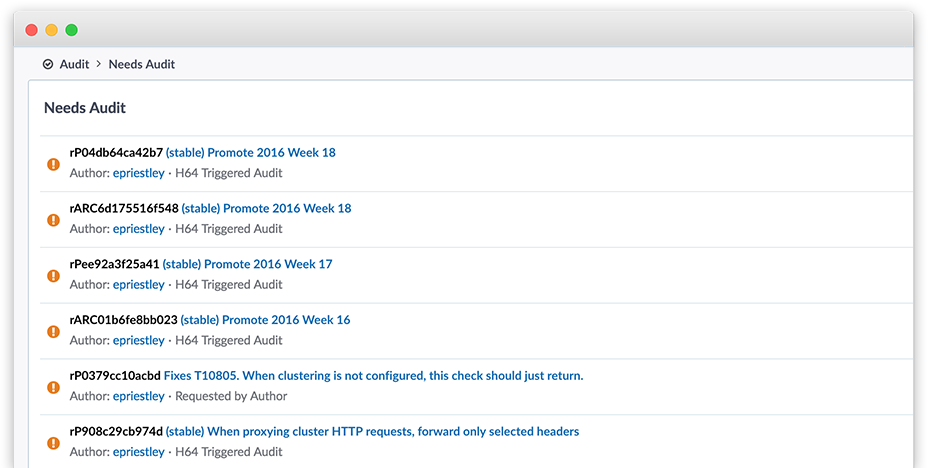
Task: Open the rARC6d175516f548 Promote 2016 Week 18 commit
Action: [266, 209]
